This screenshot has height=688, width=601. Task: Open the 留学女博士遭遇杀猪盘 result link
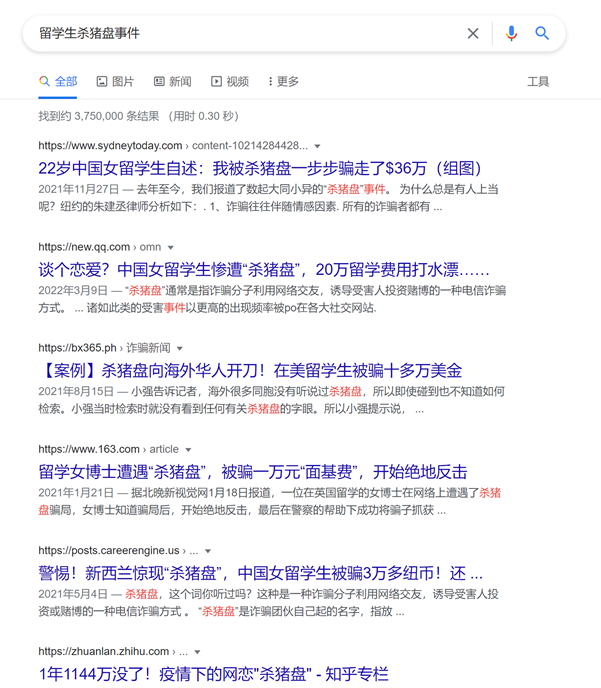coord(253,471)
